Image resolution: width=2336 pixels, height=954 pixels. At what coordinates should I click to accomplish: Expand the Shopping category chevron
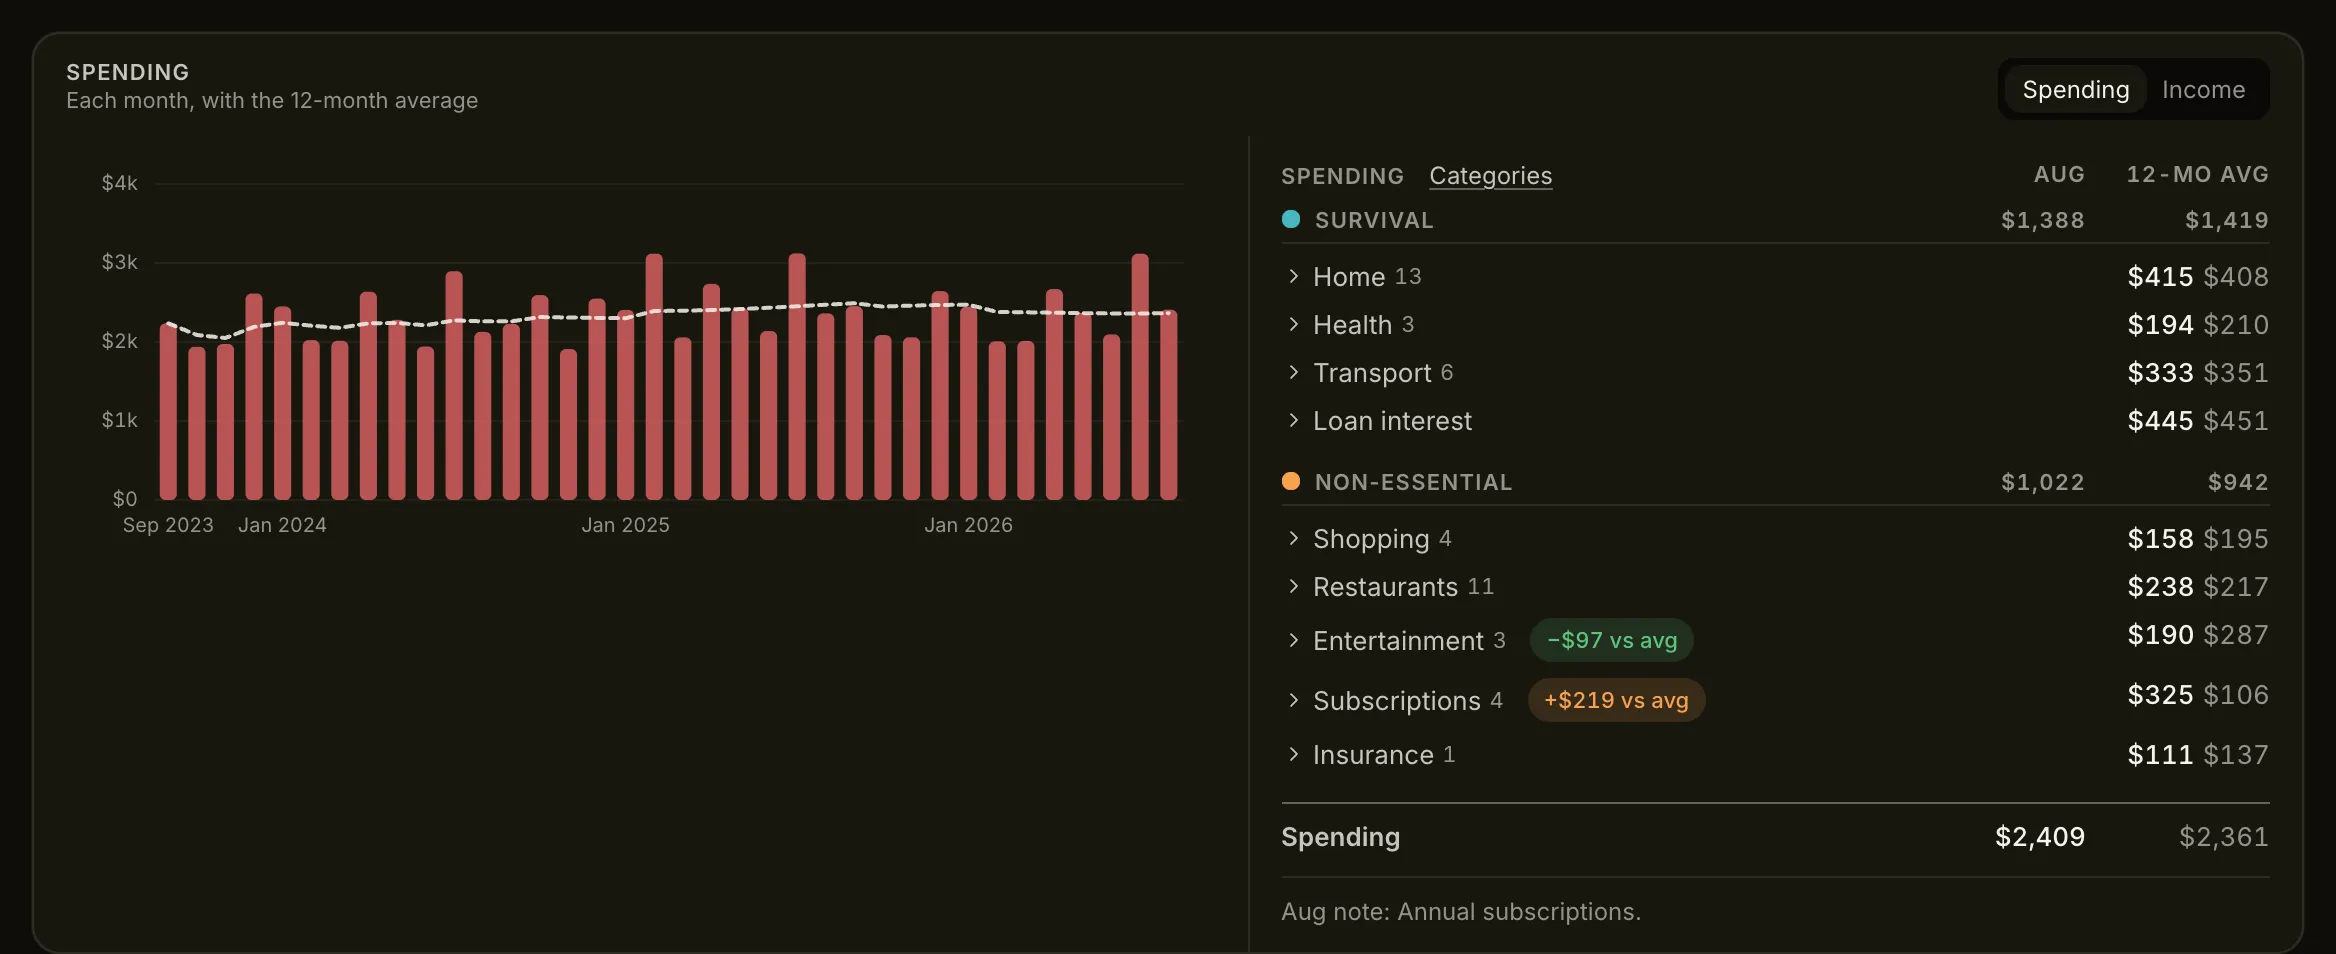1293,538
